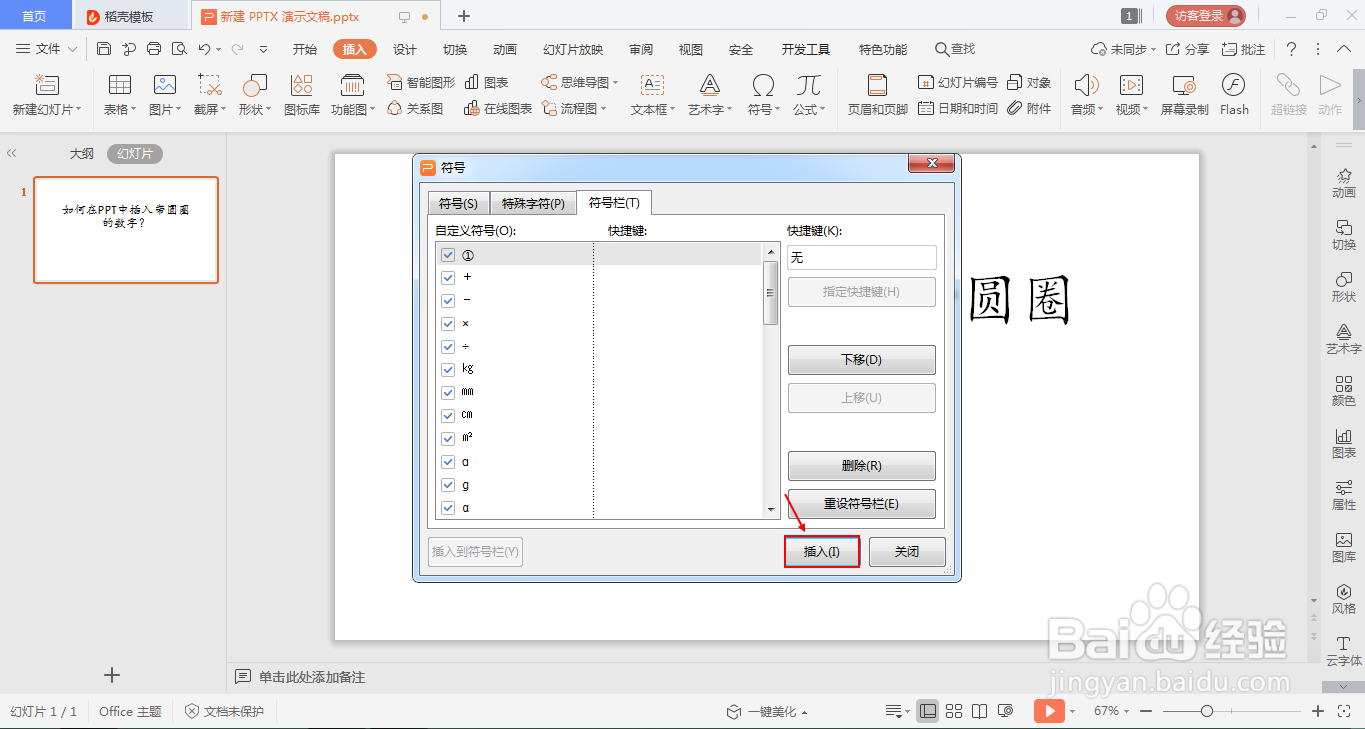Open the 符号 symbol dropdown arrow

(x=777, y=110)
